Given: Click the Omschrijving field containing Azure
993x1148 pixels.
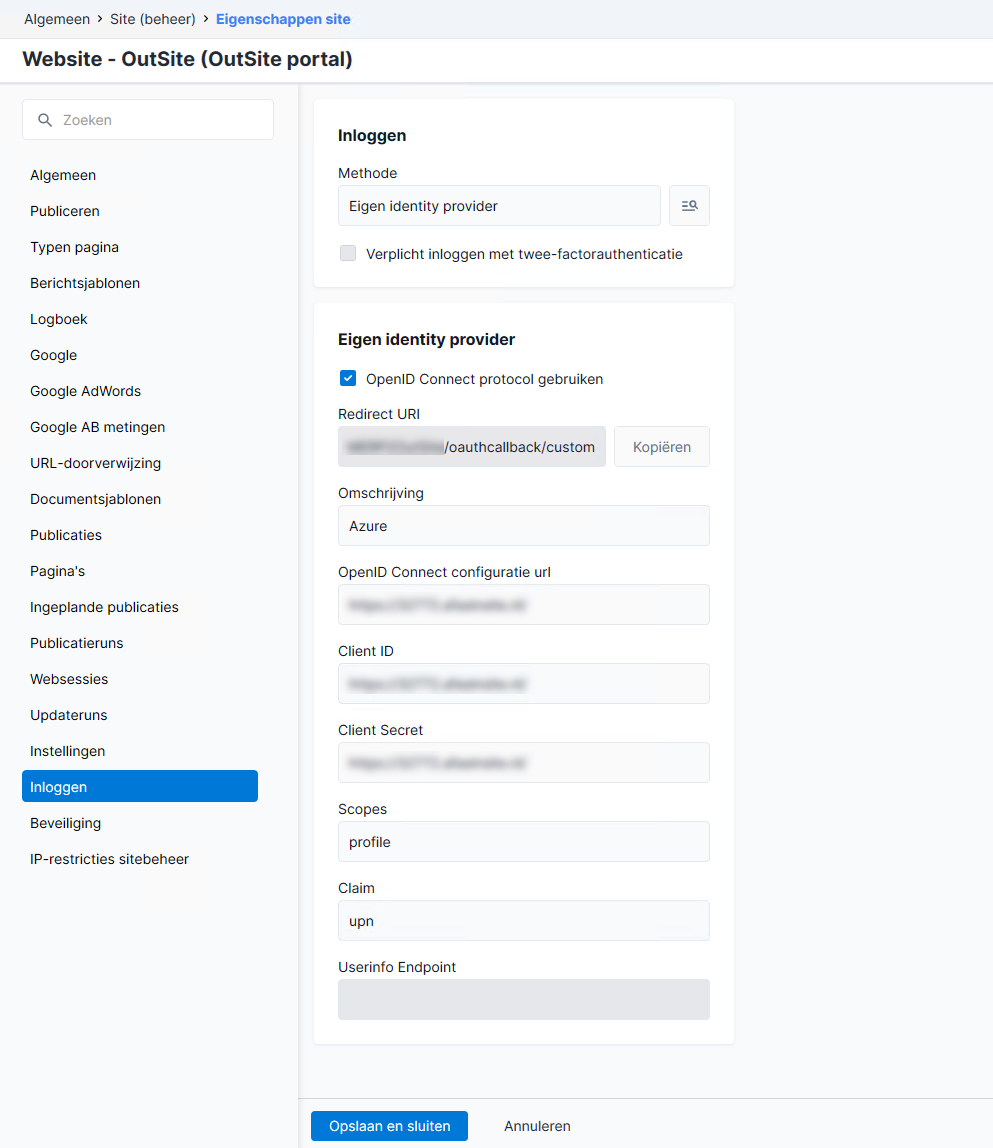Looking at the screenshot, I should tap(524, 526).
